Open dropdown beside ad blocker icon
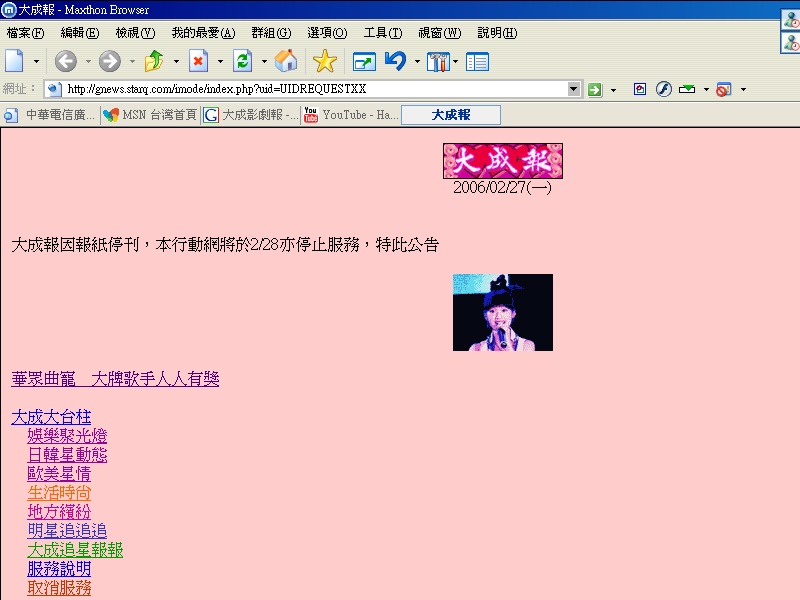Viewport: 800px width, 600px height. 743,90
